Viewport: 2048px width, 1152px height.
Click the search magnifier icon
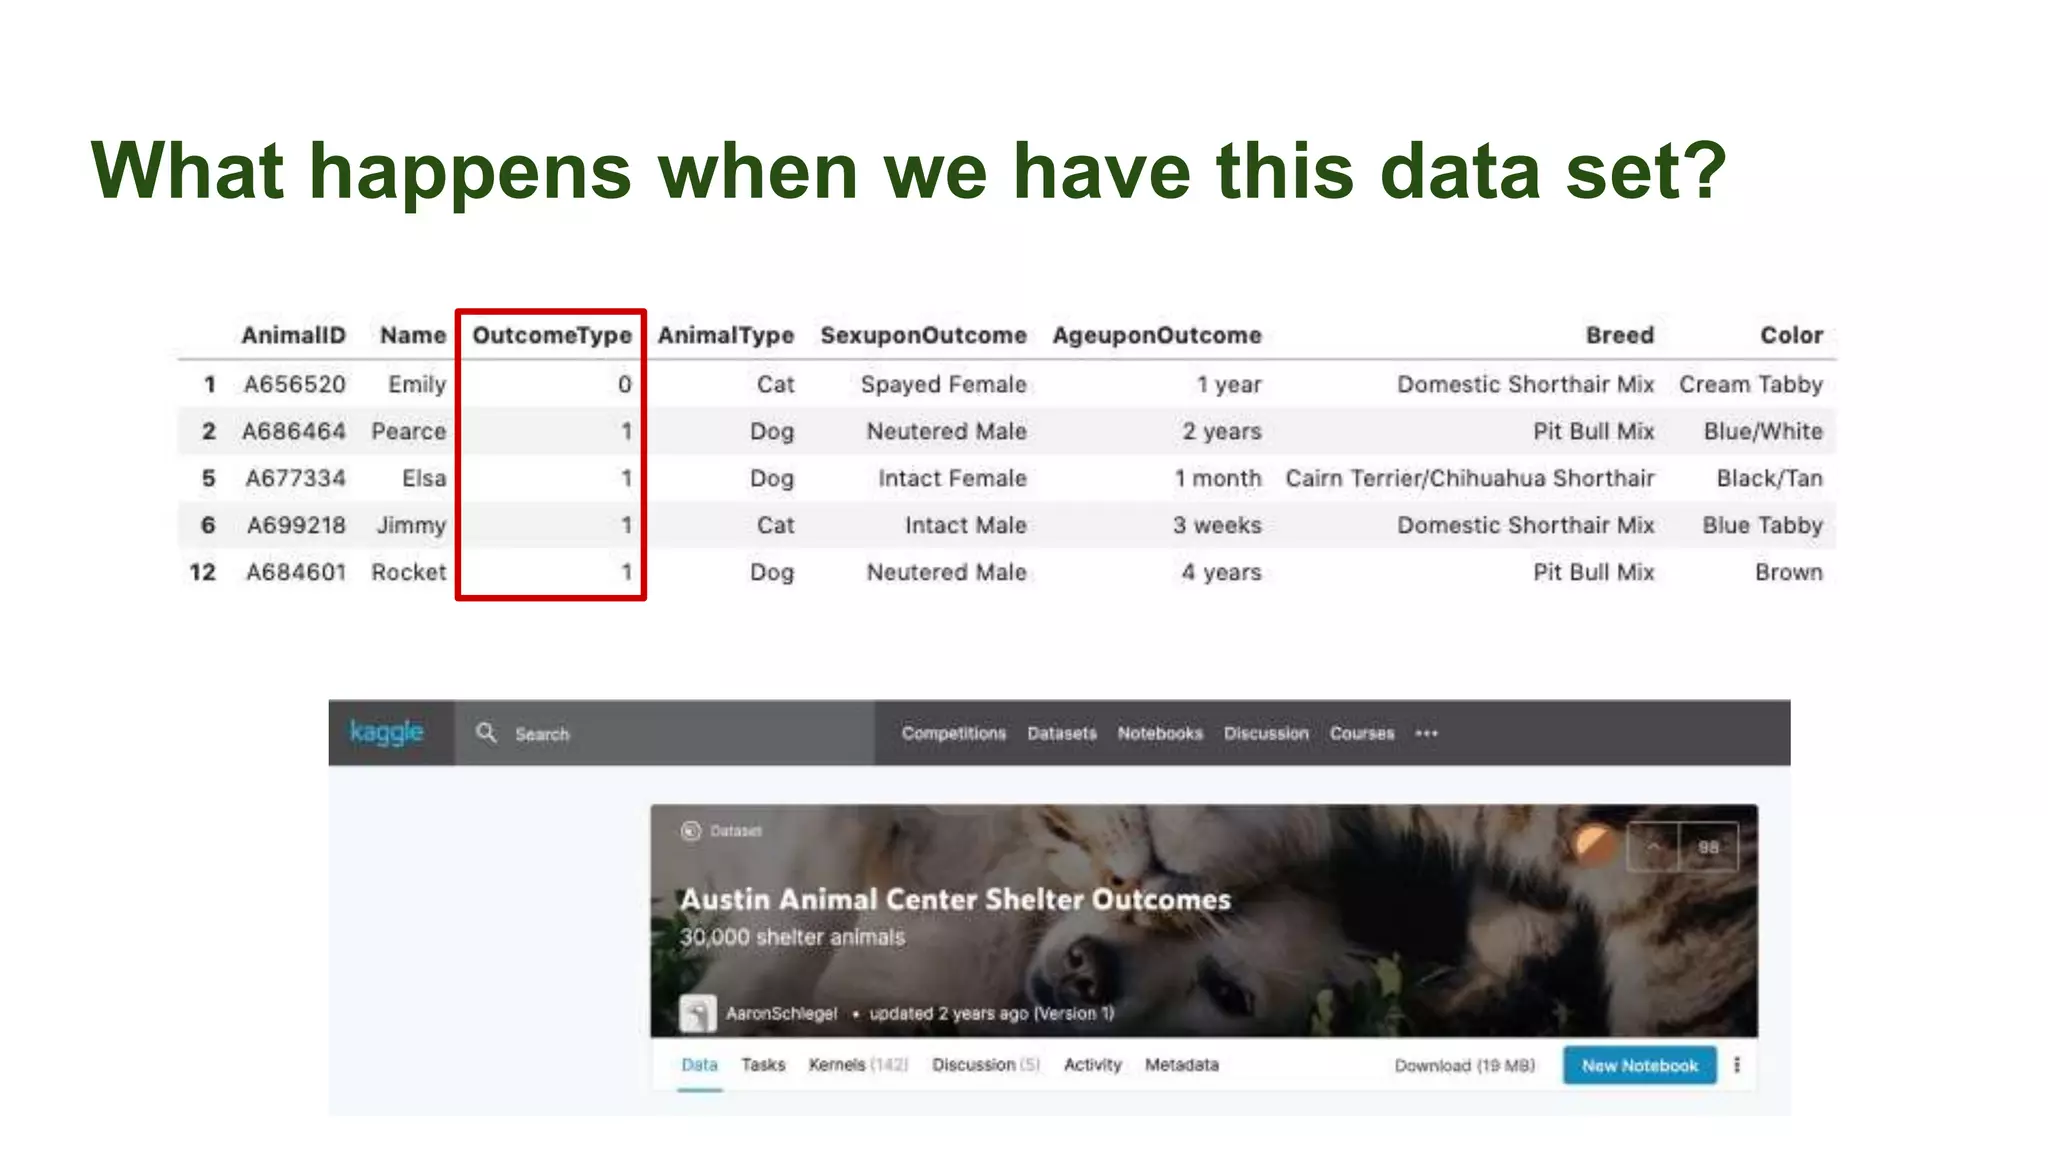[486, 733]
